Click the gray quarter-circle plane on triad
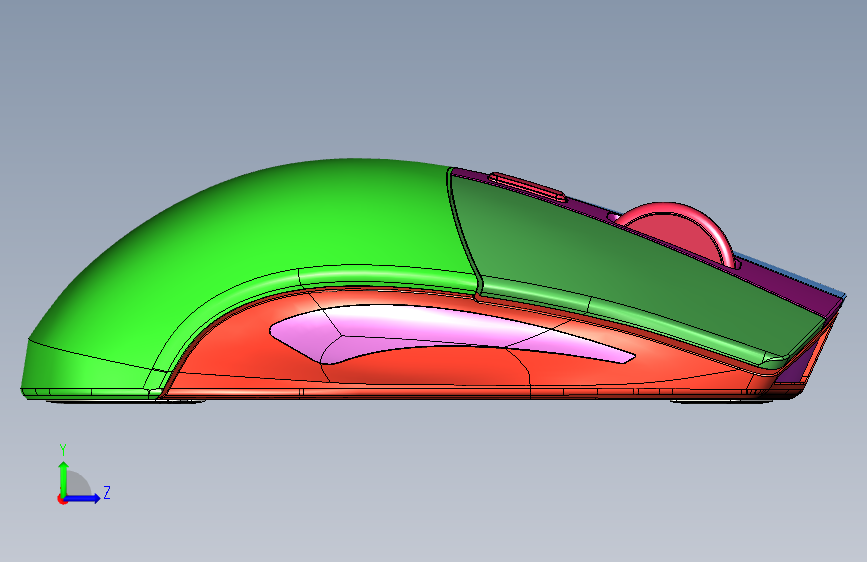The width and height of the screenshot is (867, 562). tap(77, 485)
